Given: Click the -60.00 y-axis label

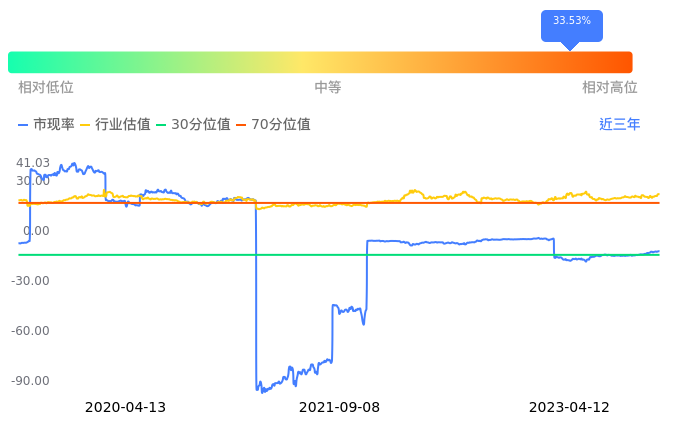Looking at the screenshot, I should [33, 331].
